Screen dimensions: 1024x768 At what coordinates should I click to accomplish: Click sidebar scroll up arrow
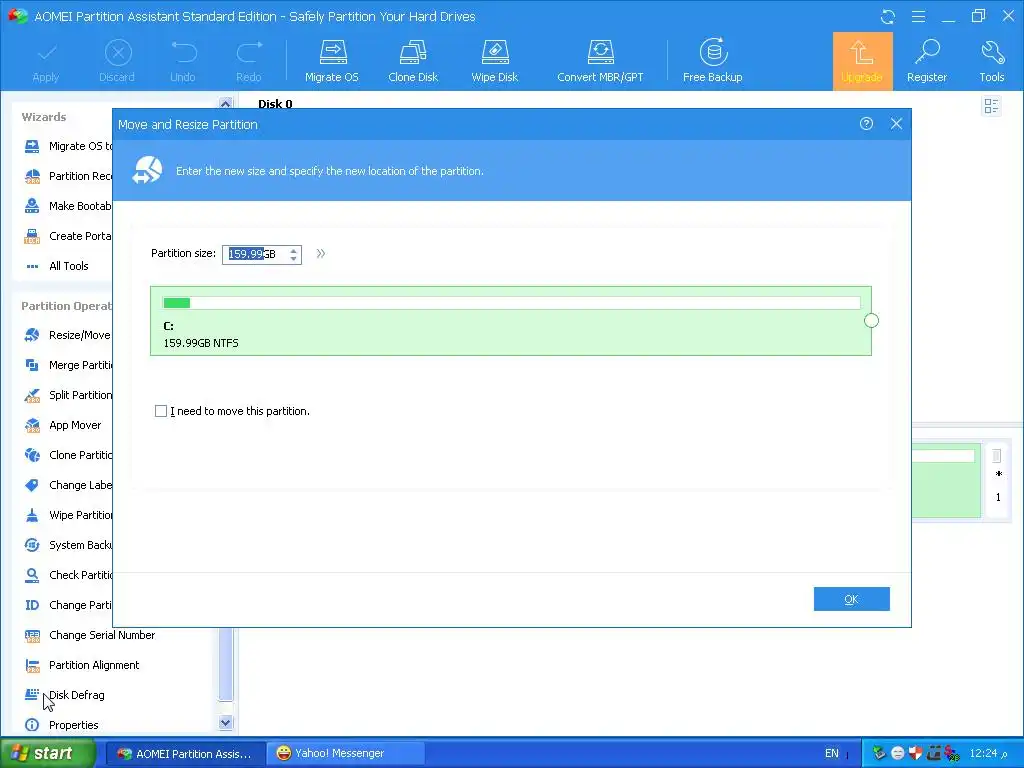tap(225, 103)
